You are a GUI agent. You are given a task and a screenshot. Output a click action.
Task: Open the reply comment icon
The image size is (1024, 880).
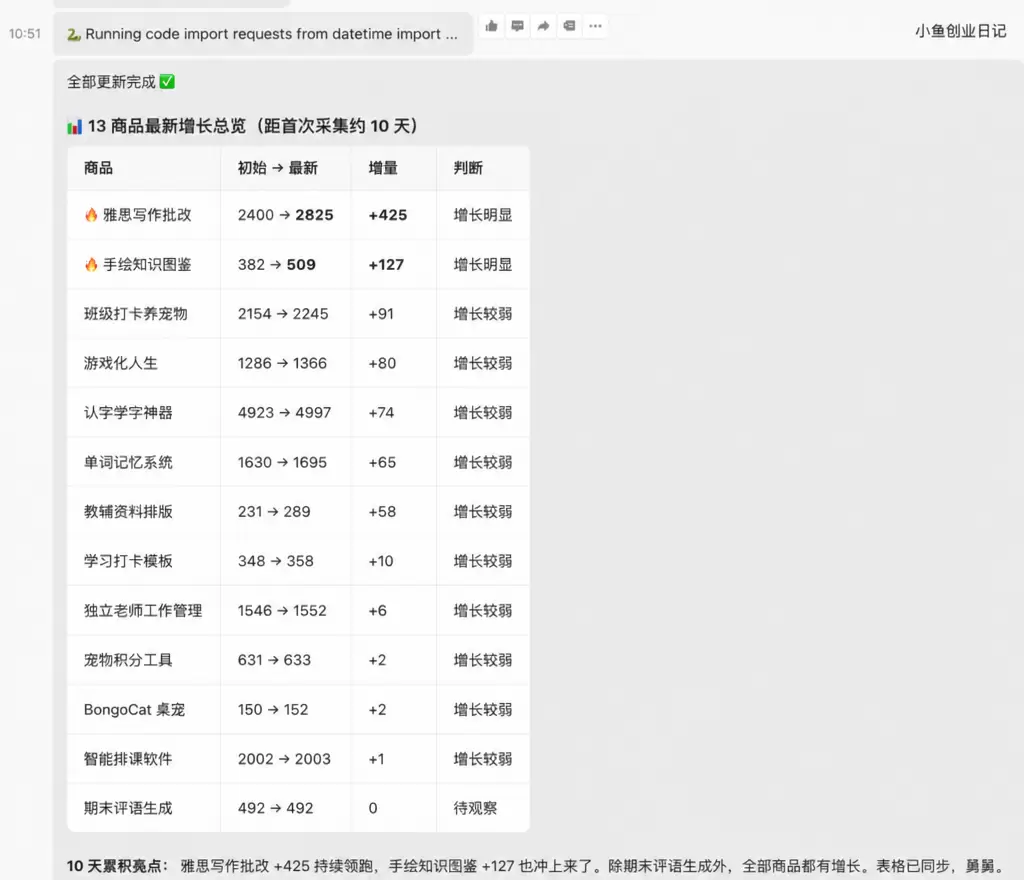(517, 26)
